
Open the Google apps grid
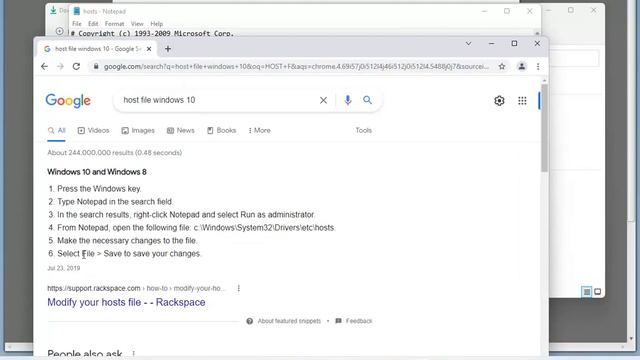click(522, 101)
